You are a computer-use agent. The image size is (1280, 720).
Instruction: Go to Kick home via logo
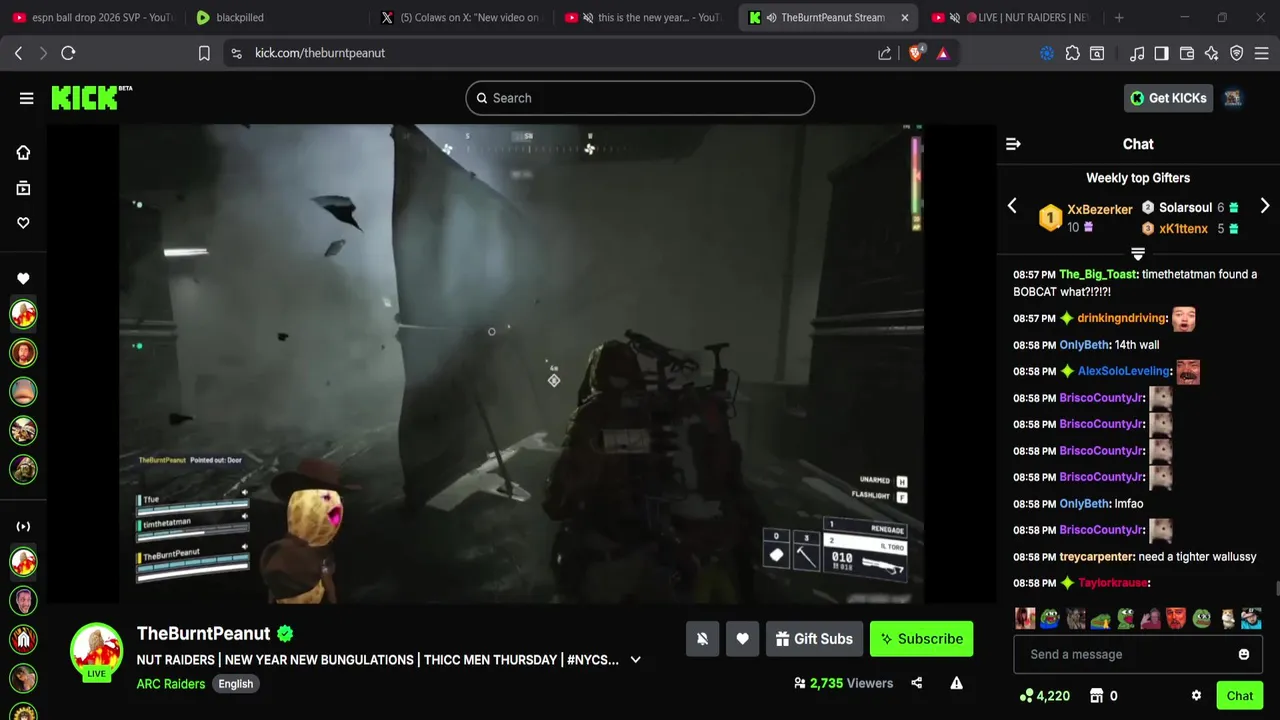click(91, 97)
